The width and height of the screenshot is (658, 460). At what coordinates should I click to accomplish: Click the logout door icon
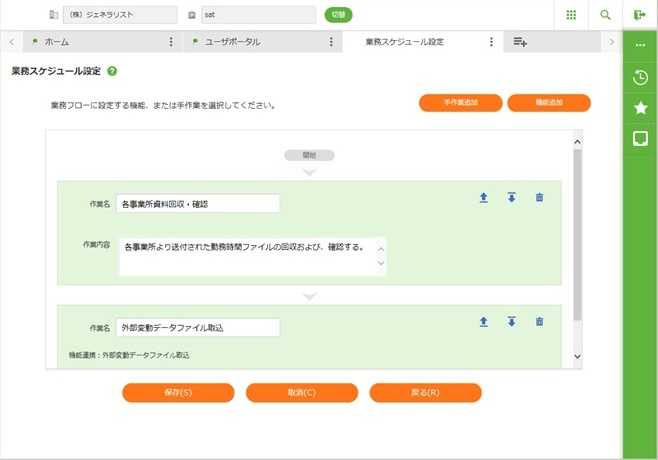coord(640,15)
